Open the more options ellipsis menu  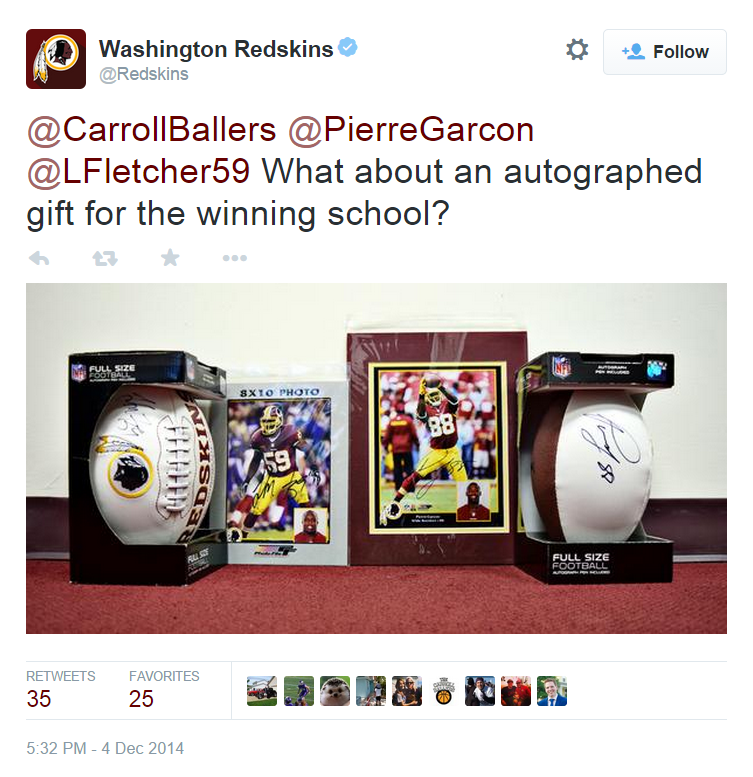click(x=235, y=258)
